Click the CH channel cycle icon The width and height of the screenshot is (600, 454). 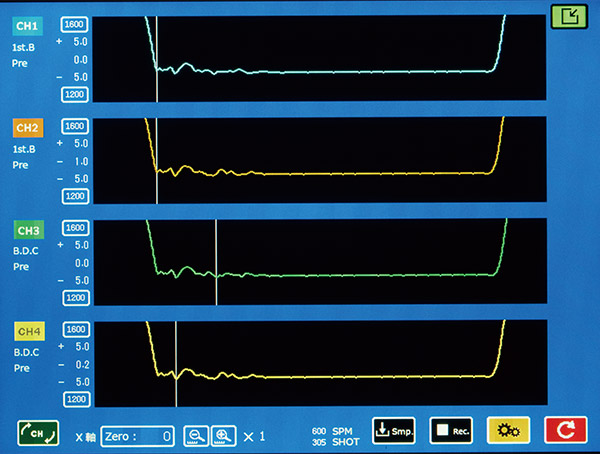[38, 433]
